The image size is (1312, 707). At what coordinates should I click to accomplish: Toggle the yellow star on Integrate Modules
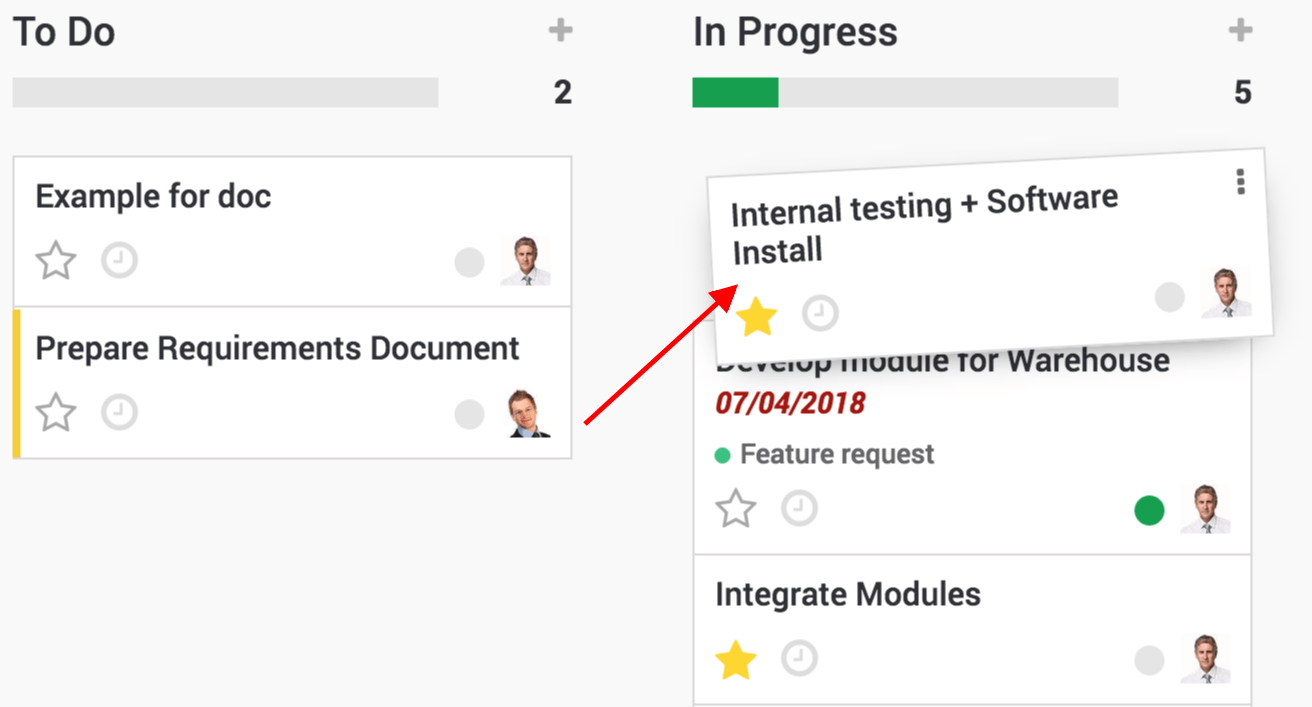pyautogui.click(x=735, y=659)
